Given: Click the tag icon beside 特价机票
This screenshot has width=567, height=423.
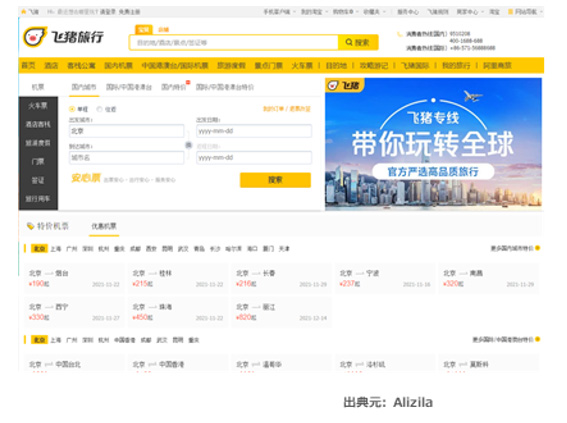Looking at the screenshot, I should (x=30, y=226).
